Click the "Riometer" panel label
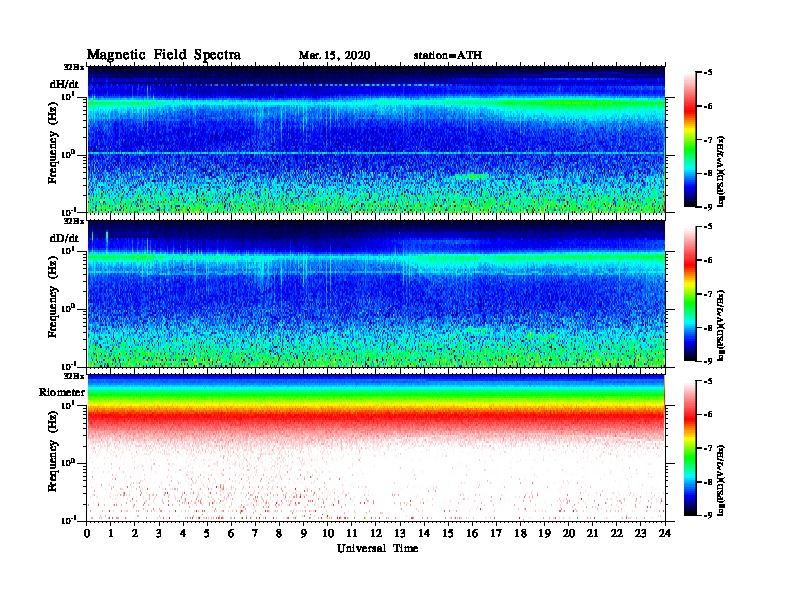The width and height of the screenshot is (792, 612). [x=62, y=392]
